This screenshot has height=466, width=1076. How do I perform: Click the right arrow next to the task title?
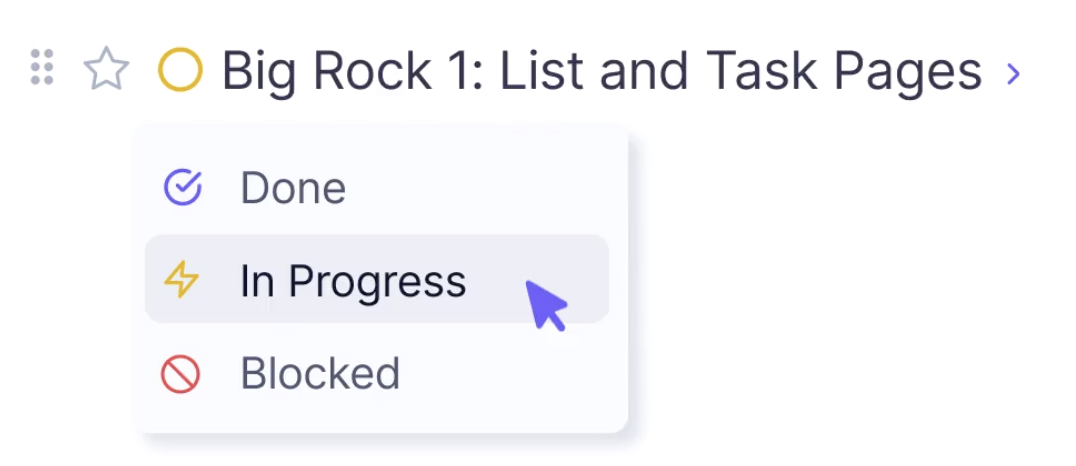1013,73
